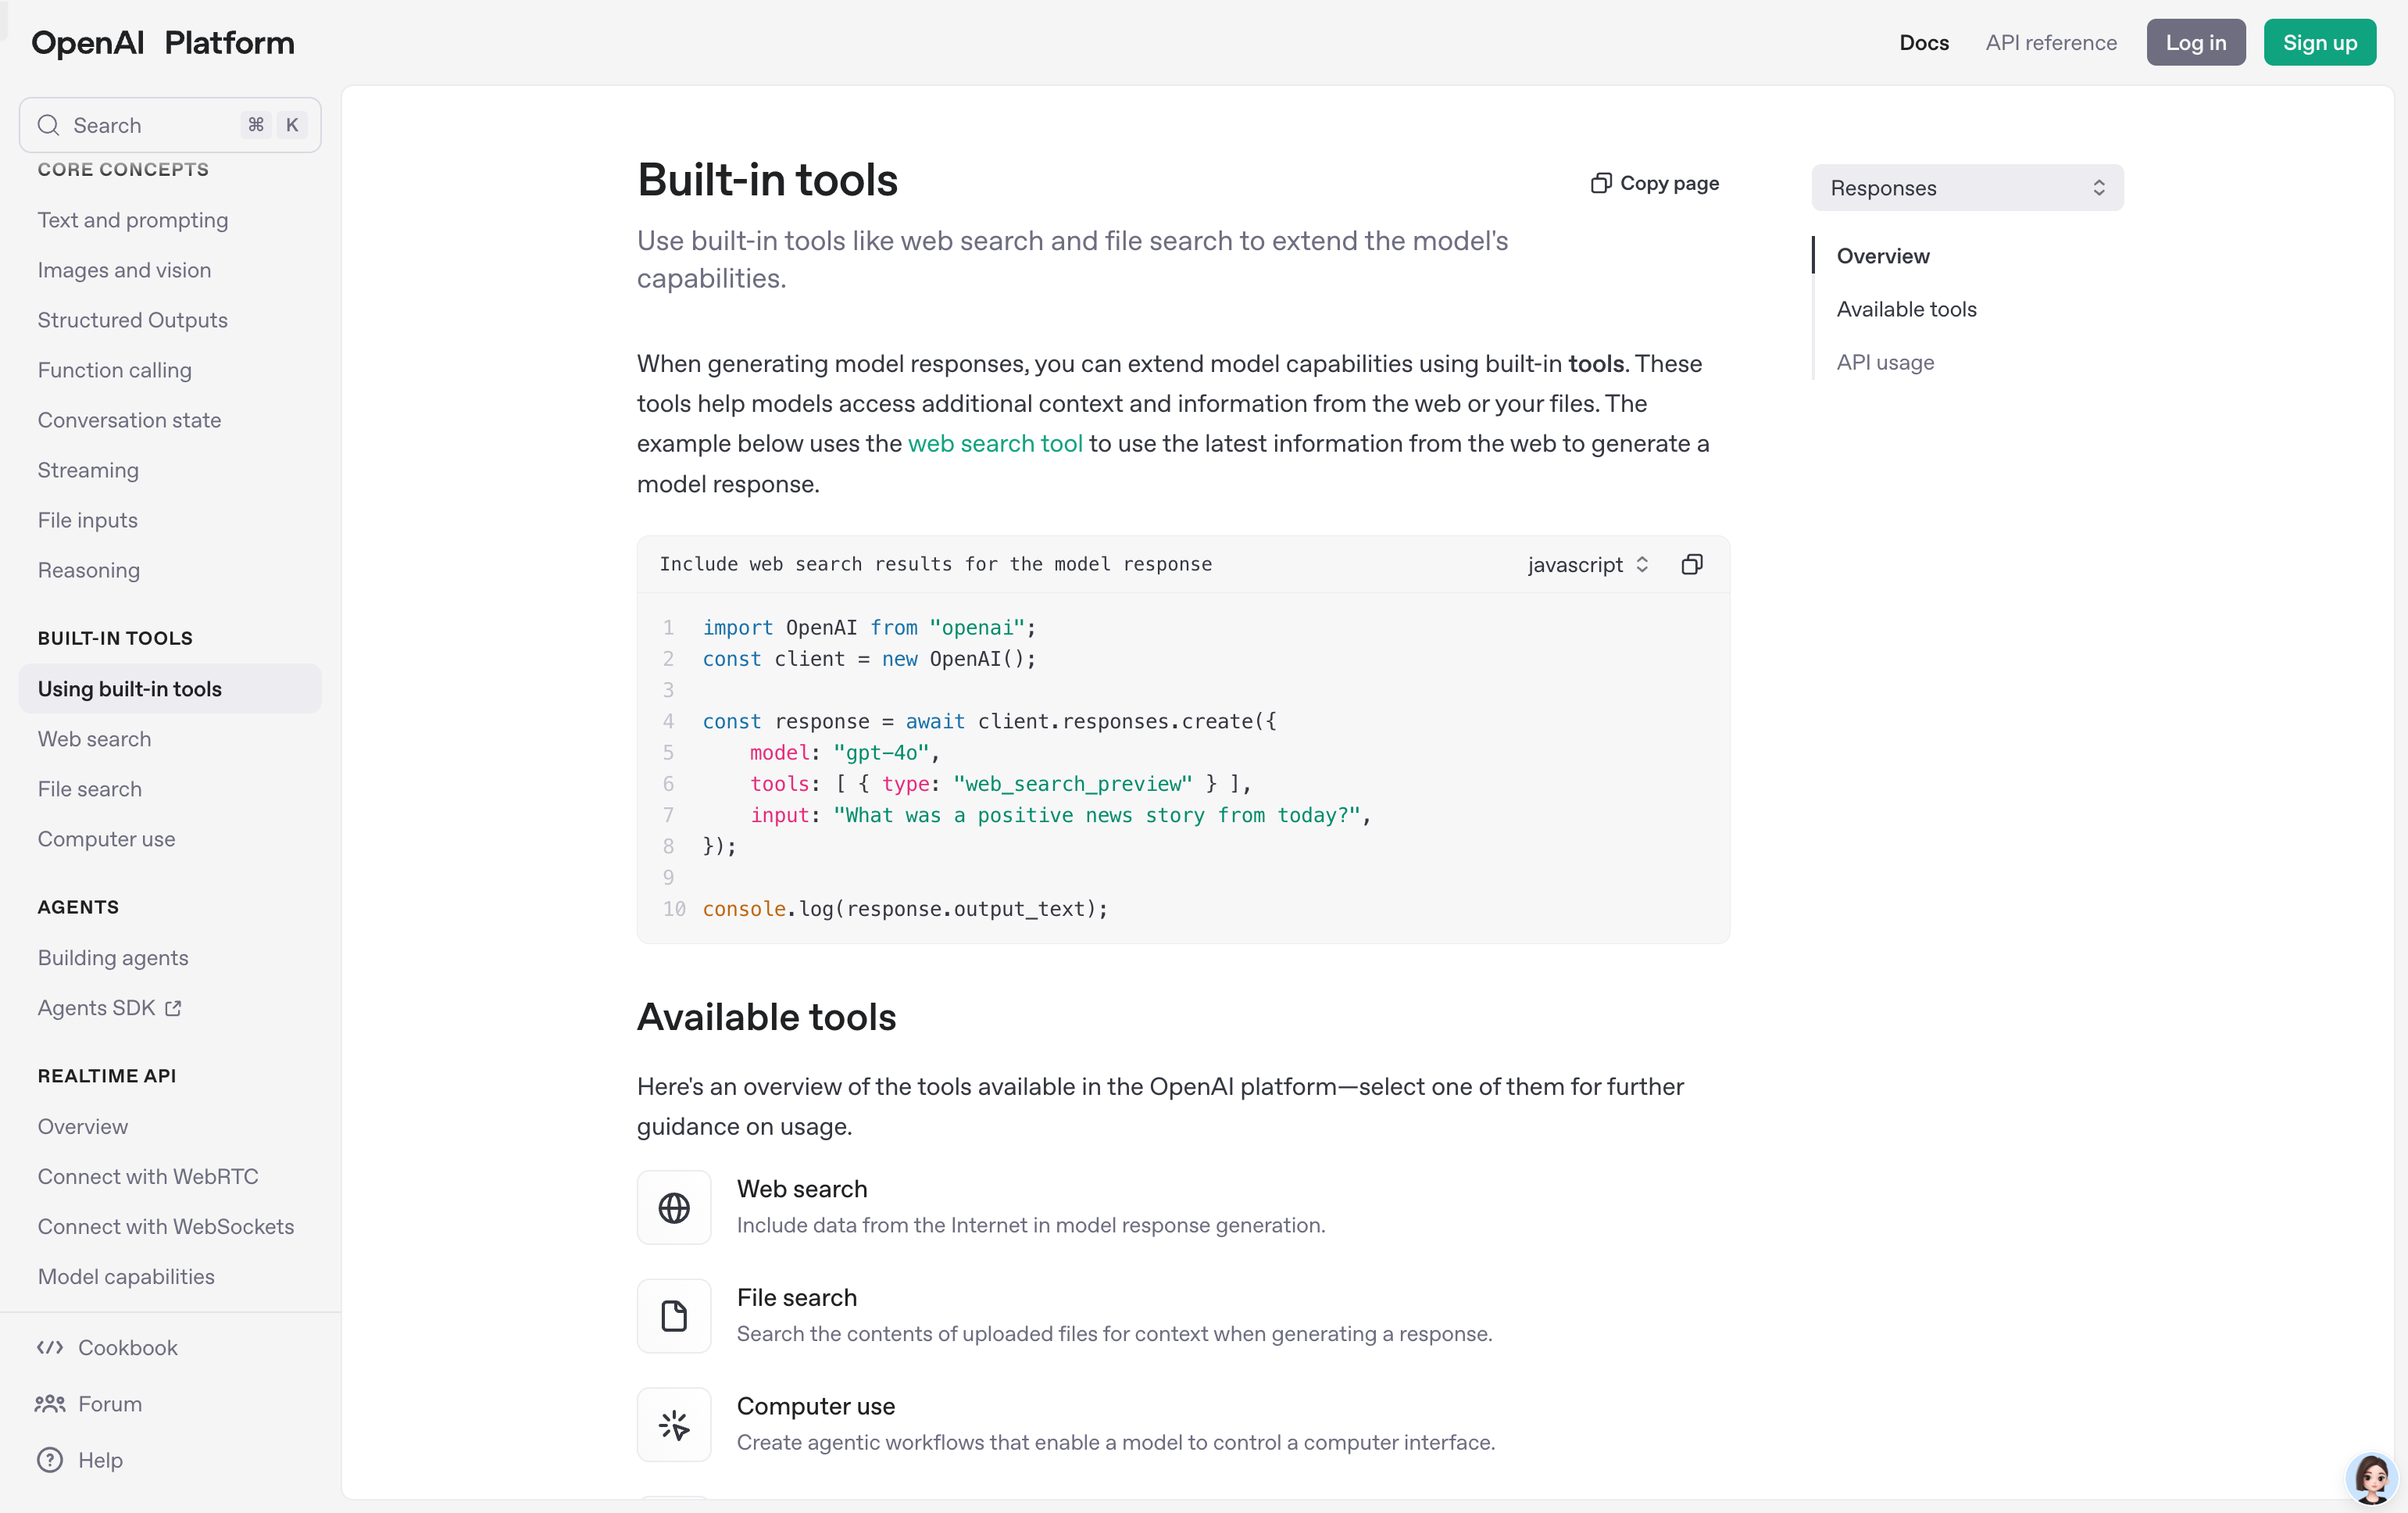Click the "gpt-4o" model string in code
This screenshot has height=1513, width=2408.
click(881, 752)
